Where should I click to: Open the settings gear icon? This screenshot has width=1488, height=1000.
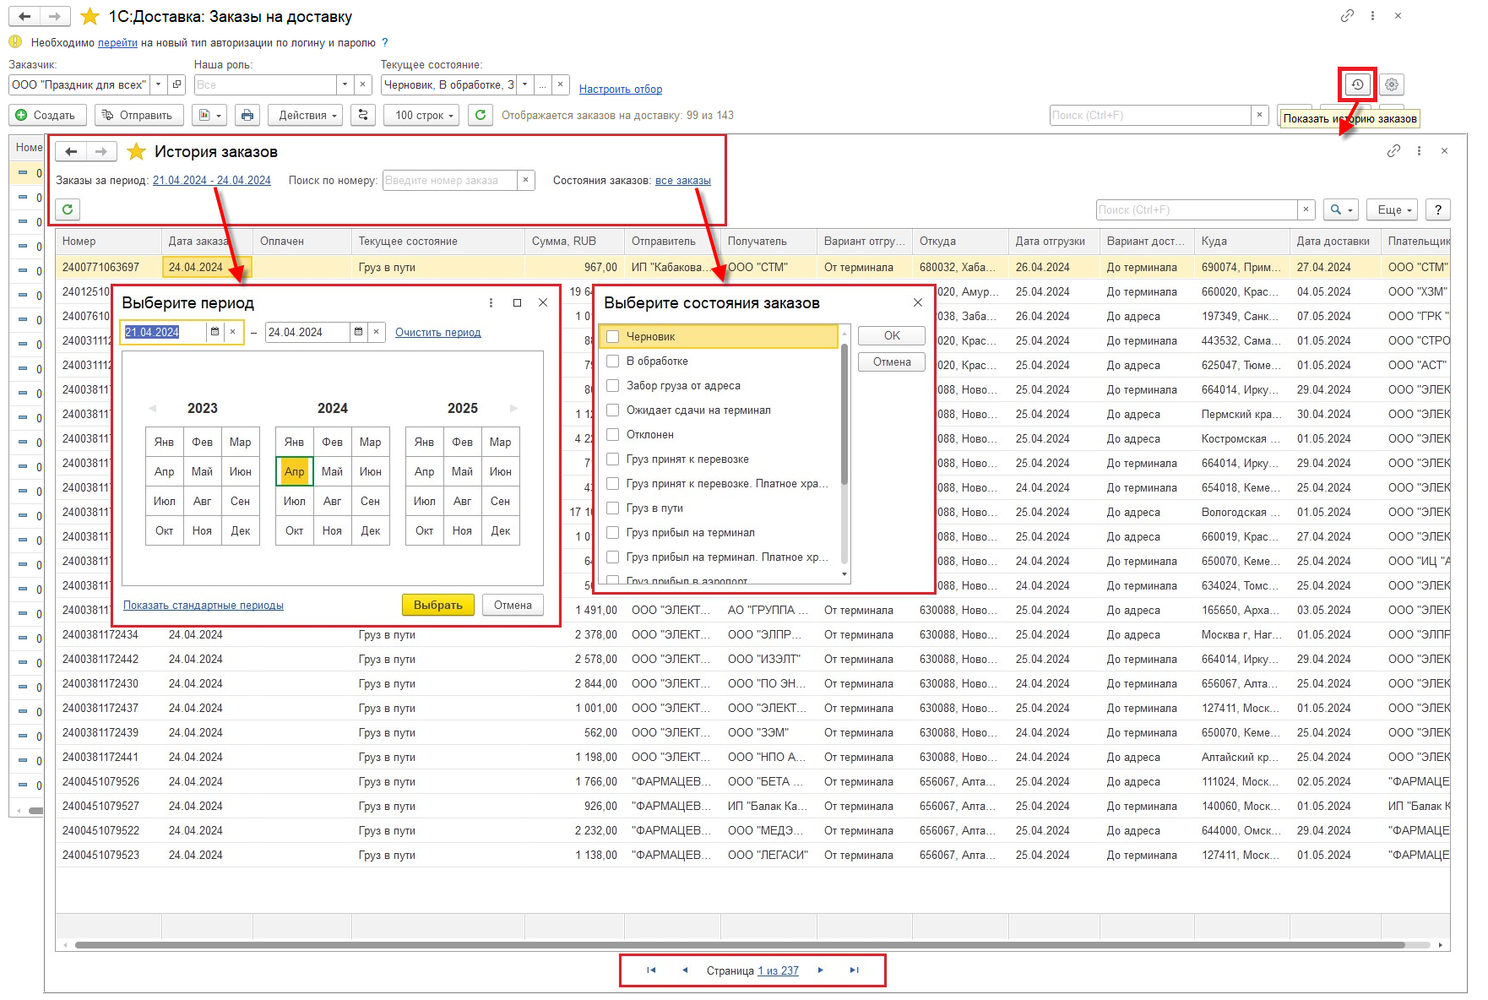point(1391,85)
